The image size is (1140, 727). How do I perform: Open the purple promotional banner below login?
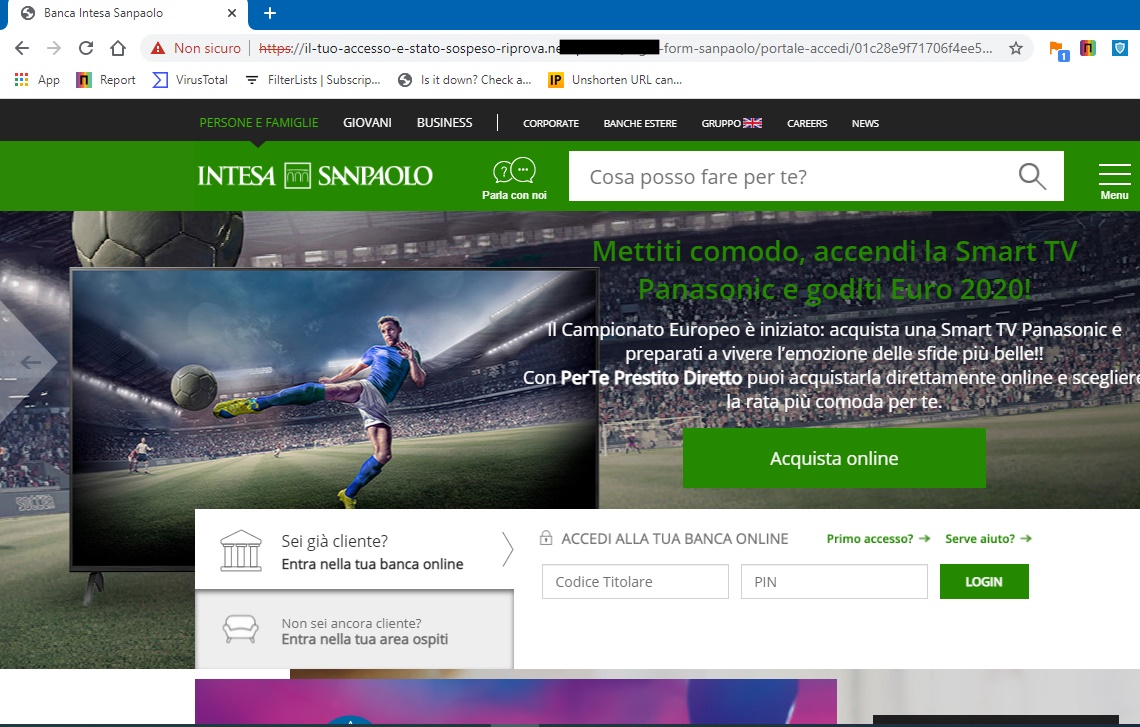pyautogui.click(x=515, y=701)
